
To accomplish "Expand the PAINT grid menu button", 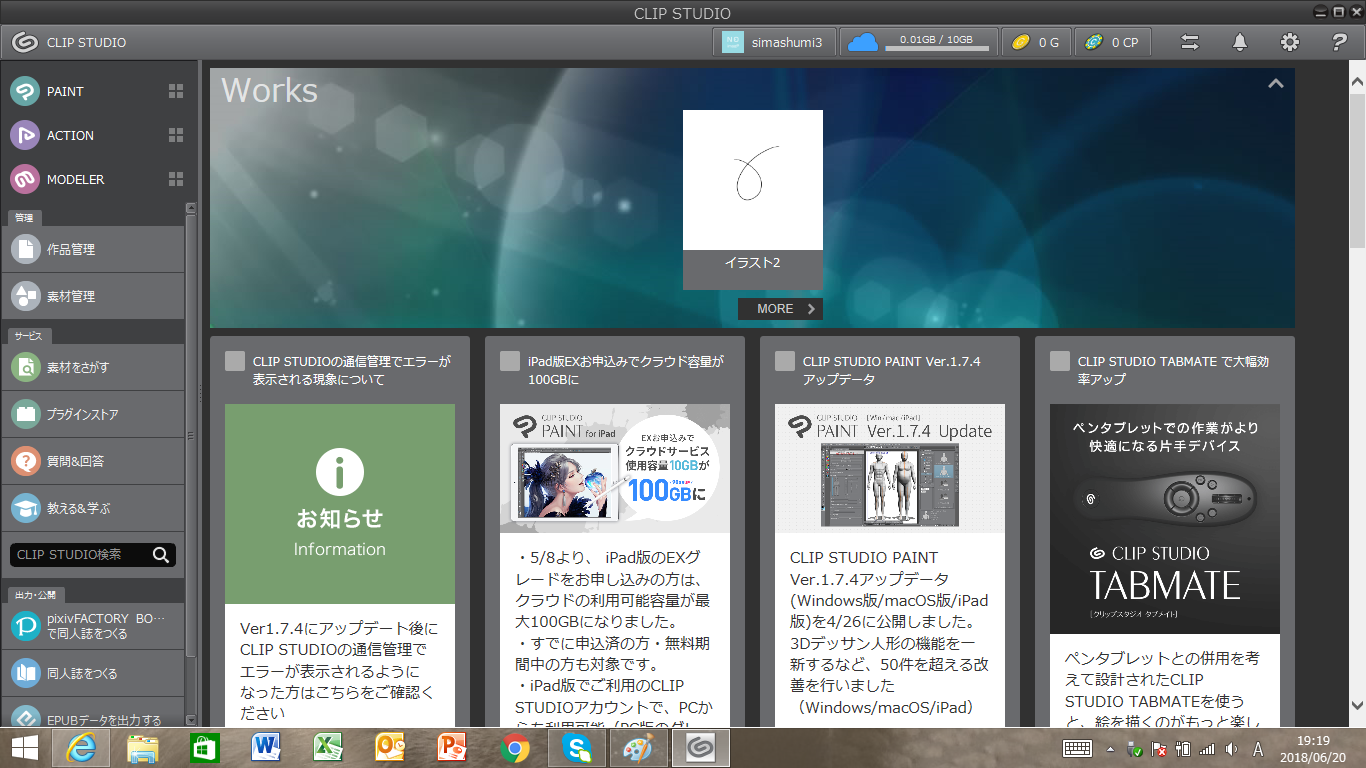I will click(x=176, y=91).
